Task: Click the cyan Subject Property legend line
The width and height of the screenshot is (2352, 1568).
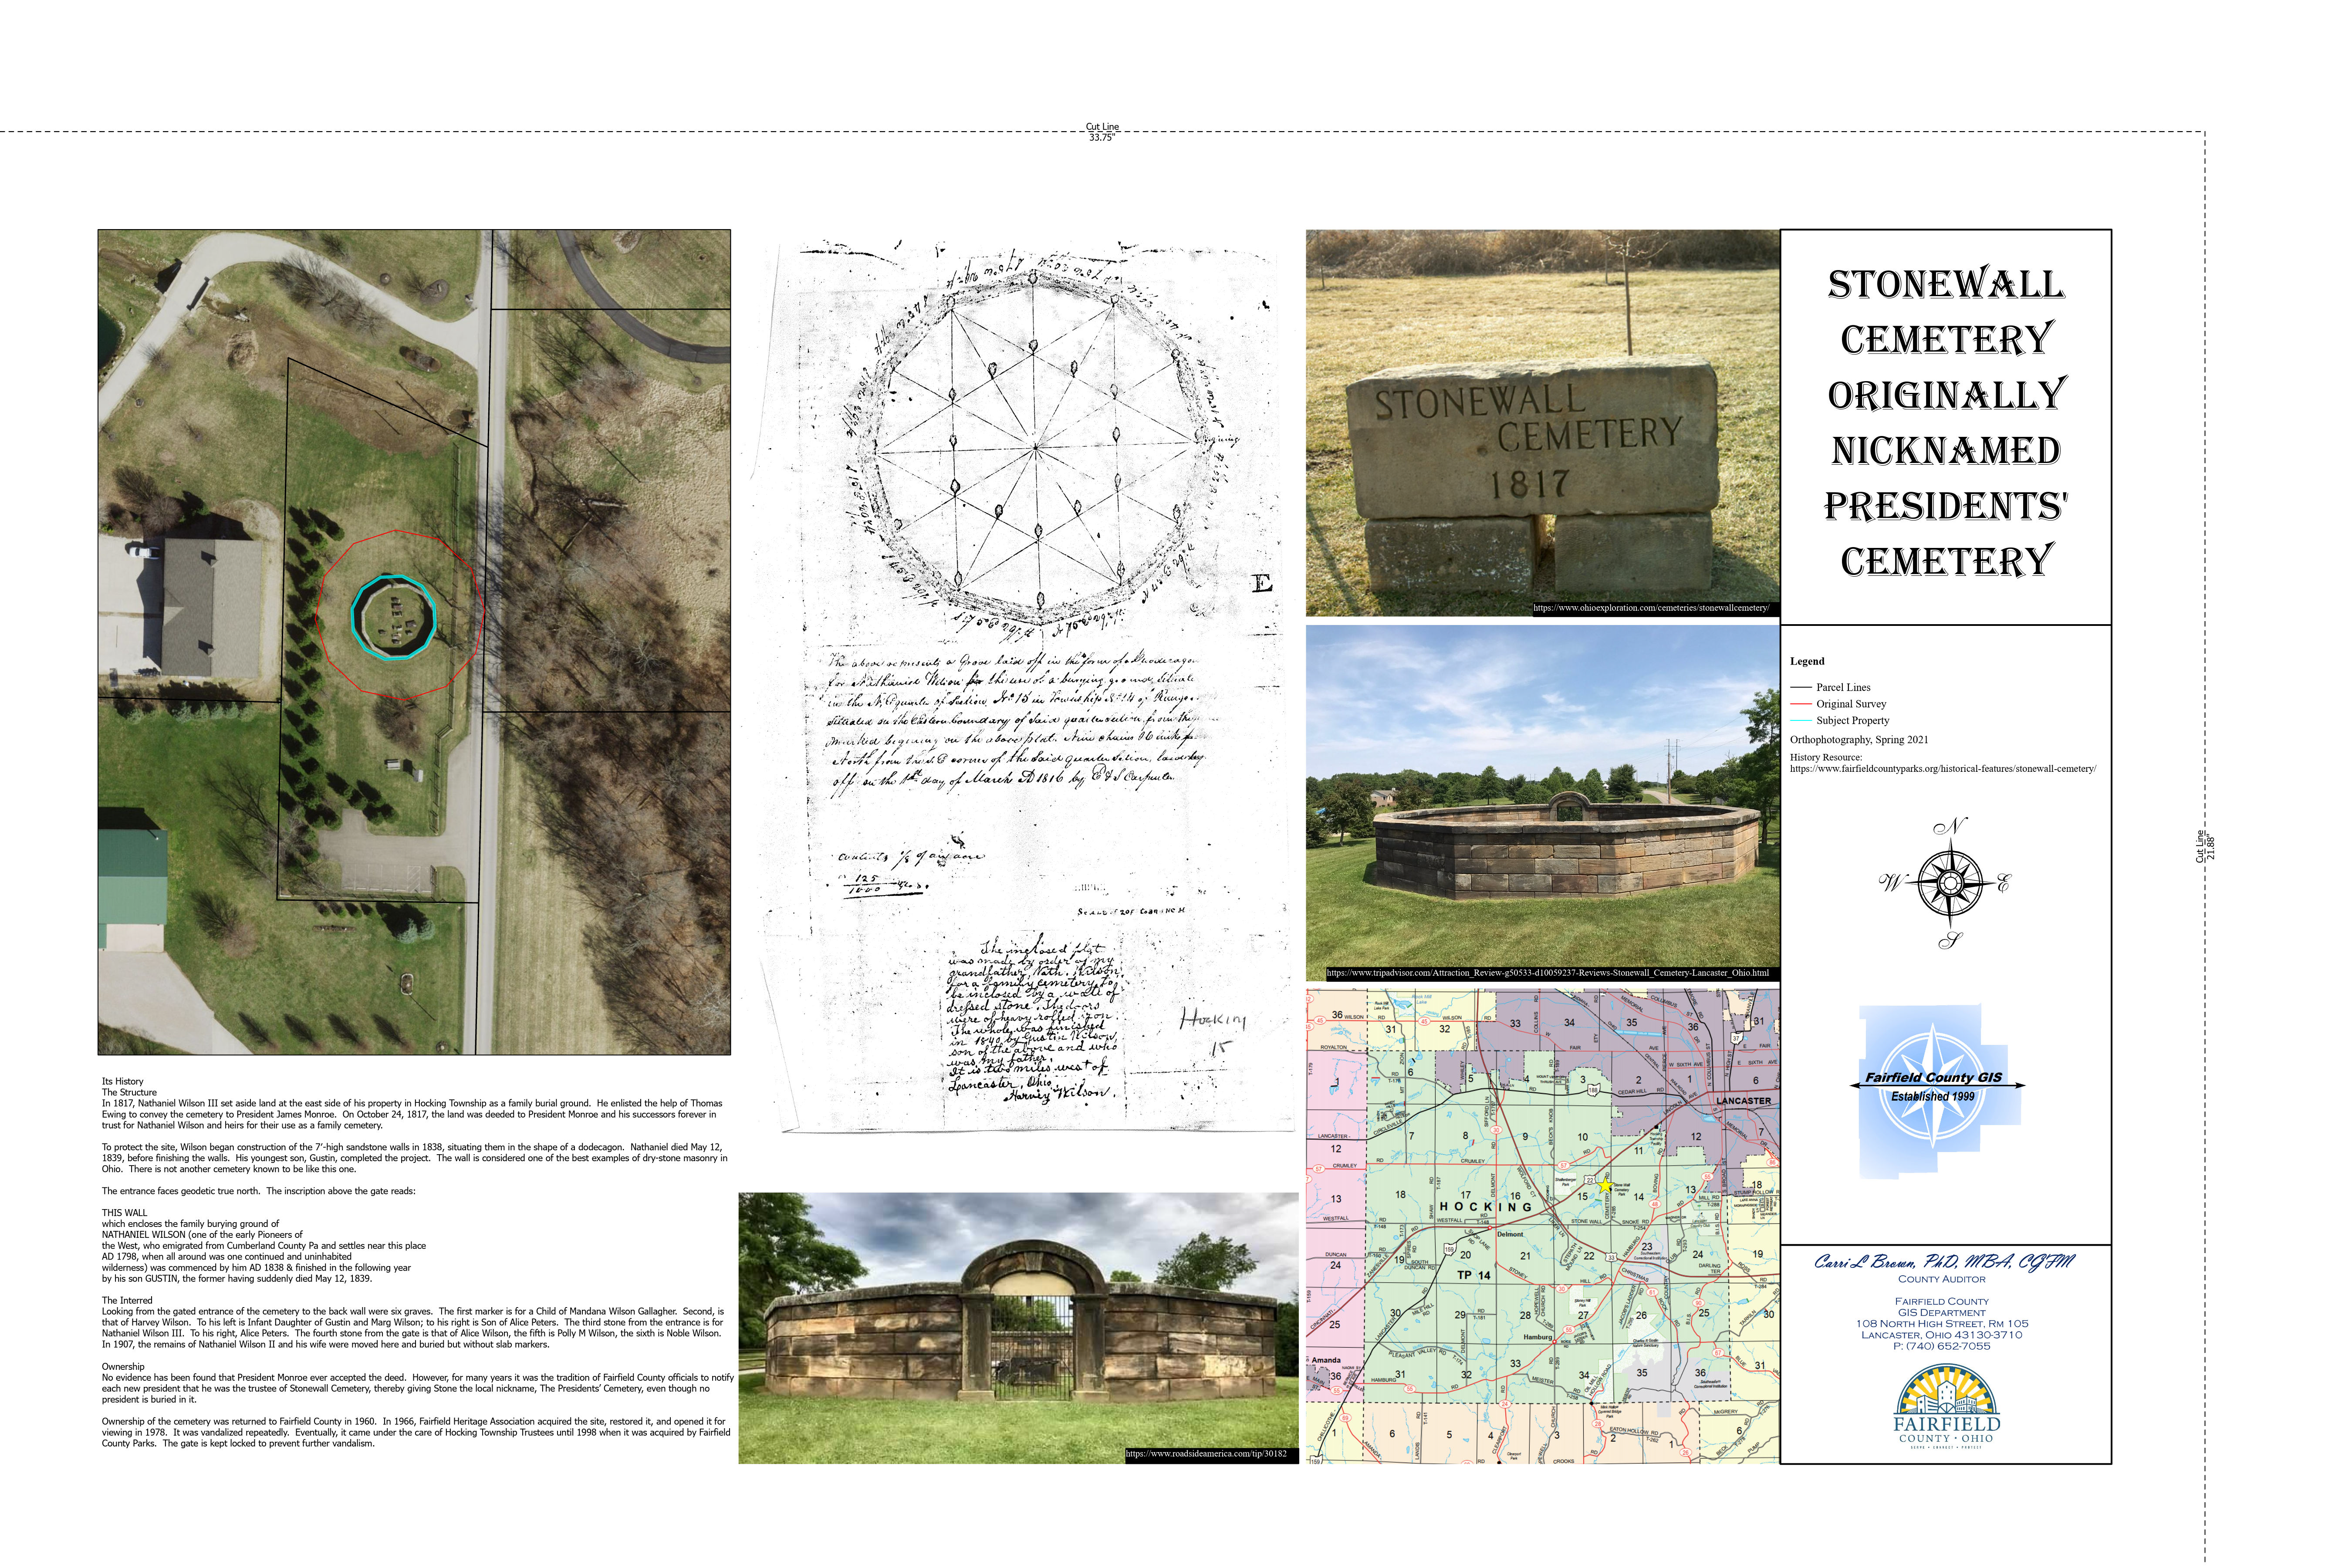Action: click(1801, 720)
